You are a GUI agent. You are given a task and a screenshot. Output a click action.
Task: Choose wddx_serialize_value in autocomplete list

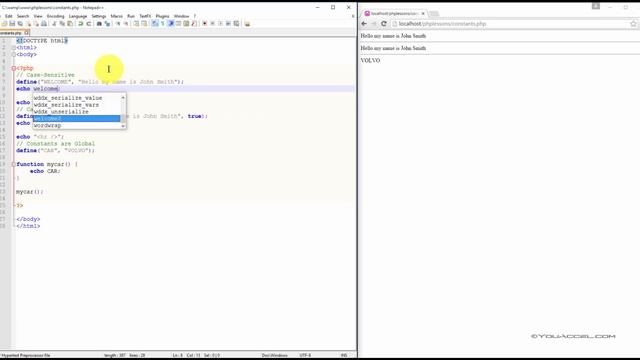[x=77, y=98]
